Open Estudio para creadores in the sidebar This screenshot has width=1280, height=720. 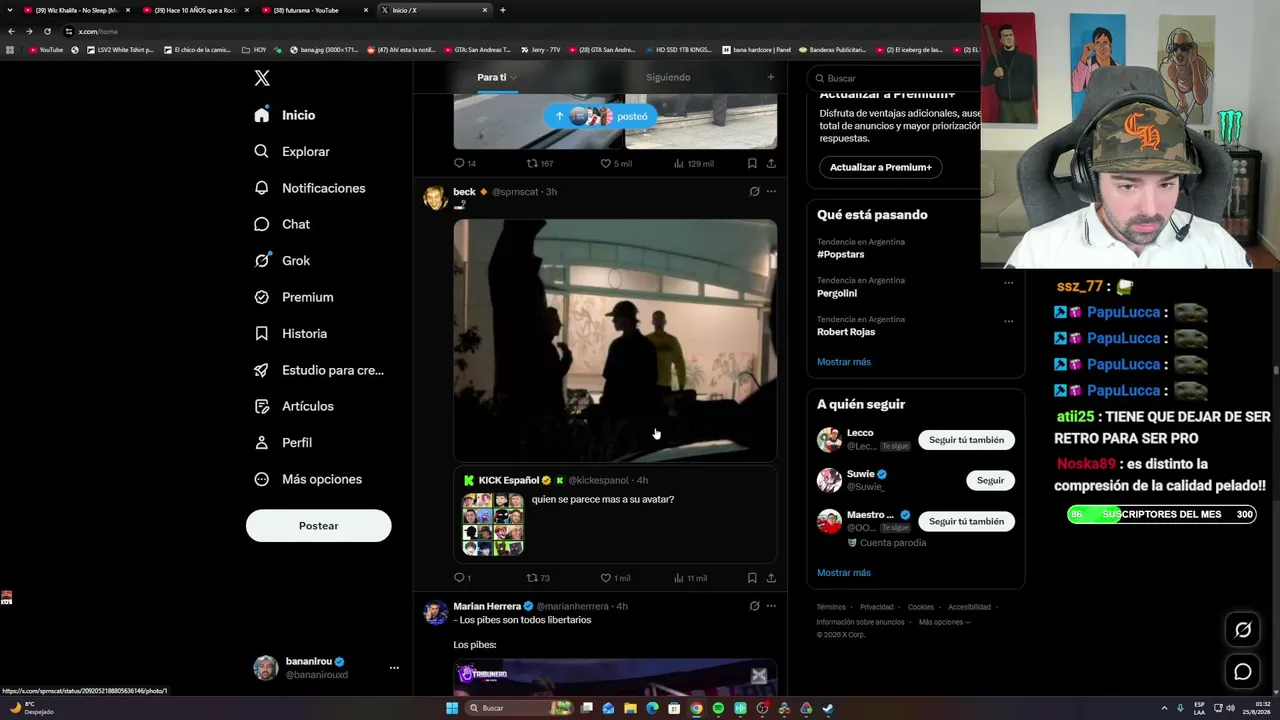(x=319, y=370)
